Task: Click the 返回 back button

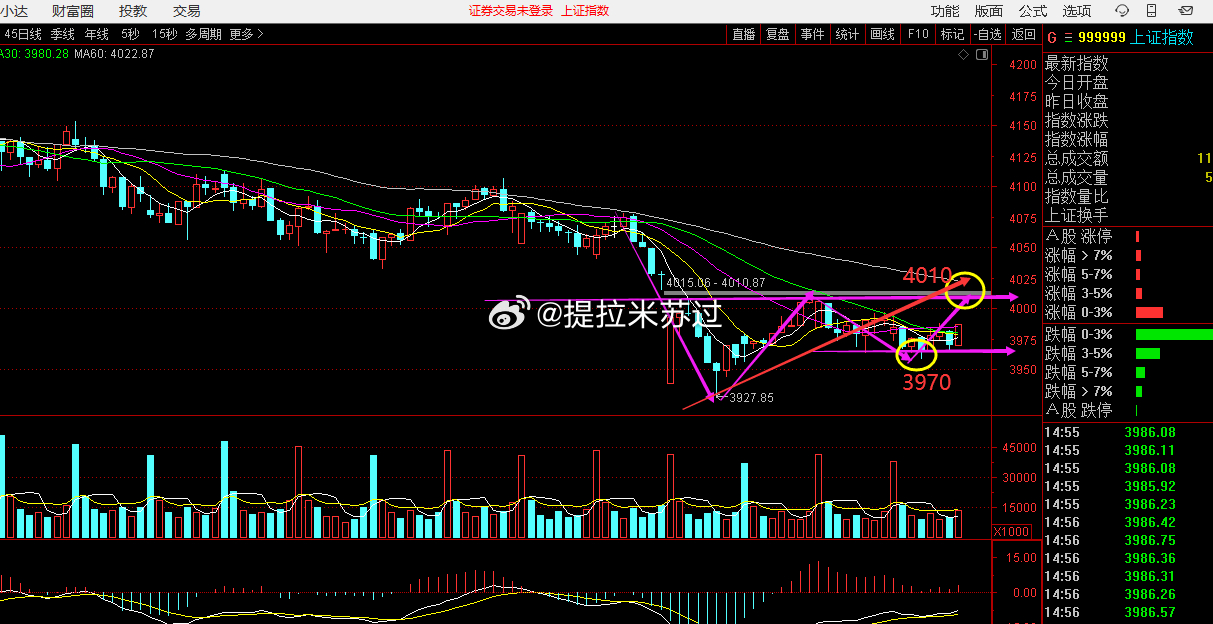Action: pos(1023,33)
